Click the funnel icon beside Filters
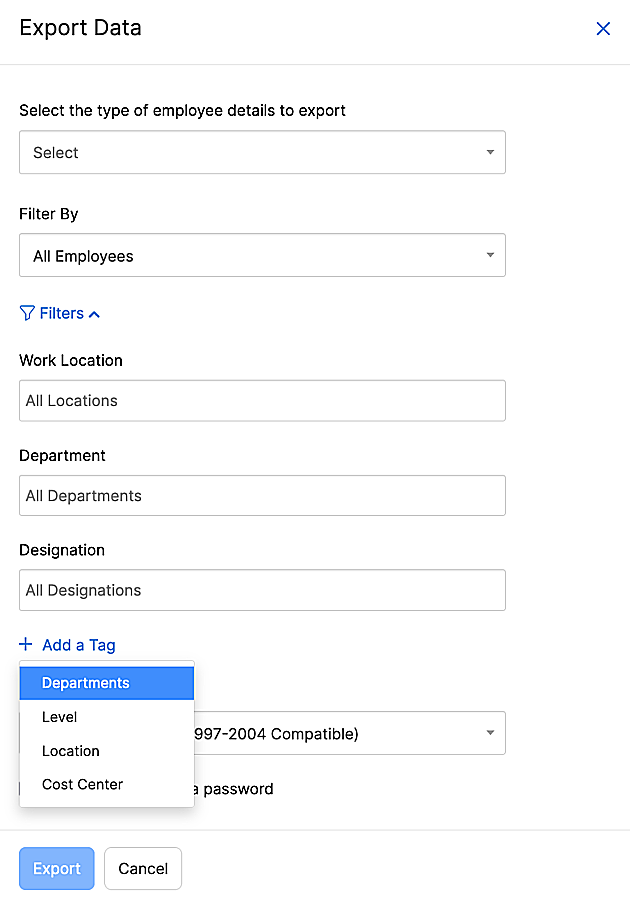 27,313
